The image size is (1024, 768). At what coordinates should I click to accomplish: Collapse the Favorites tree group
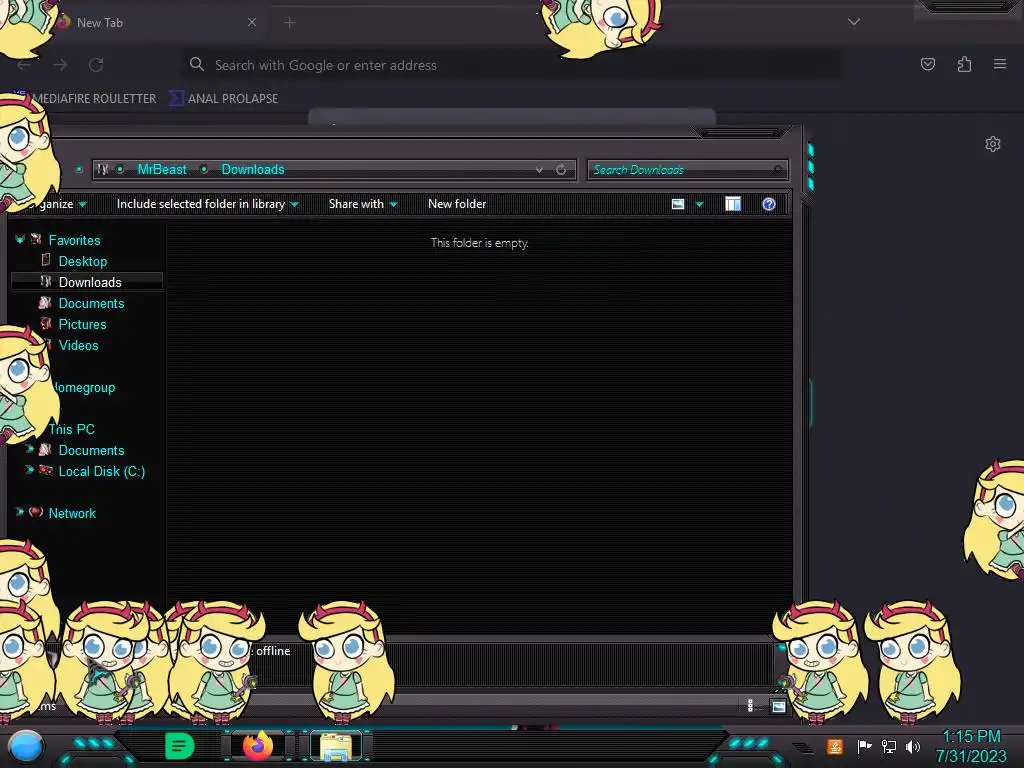[20, 240]
